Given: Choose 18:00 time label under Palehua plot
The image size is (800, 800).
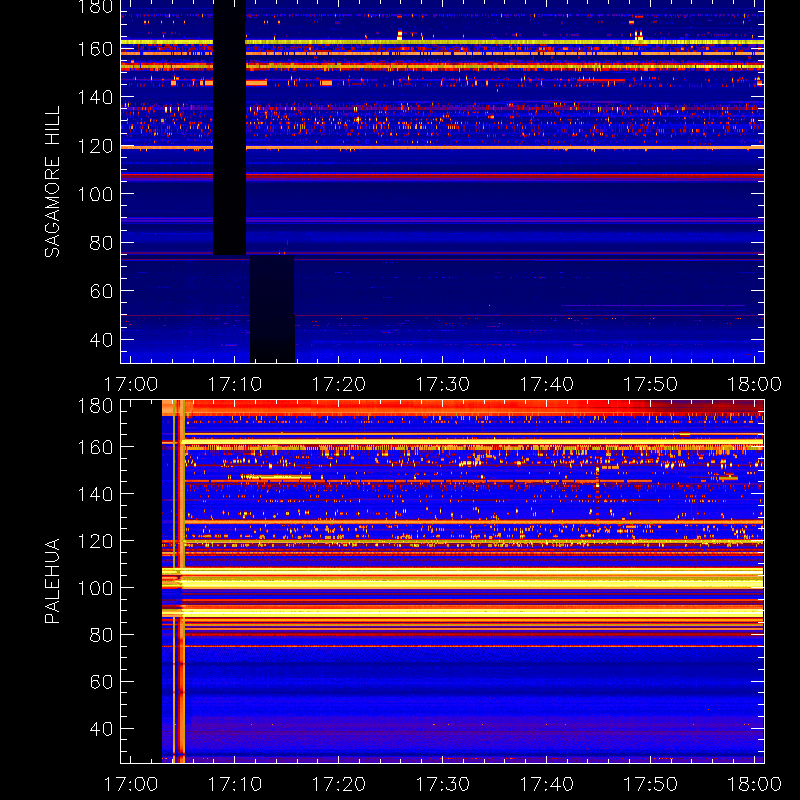Looking at the screenshot, I should pos(754,784).
